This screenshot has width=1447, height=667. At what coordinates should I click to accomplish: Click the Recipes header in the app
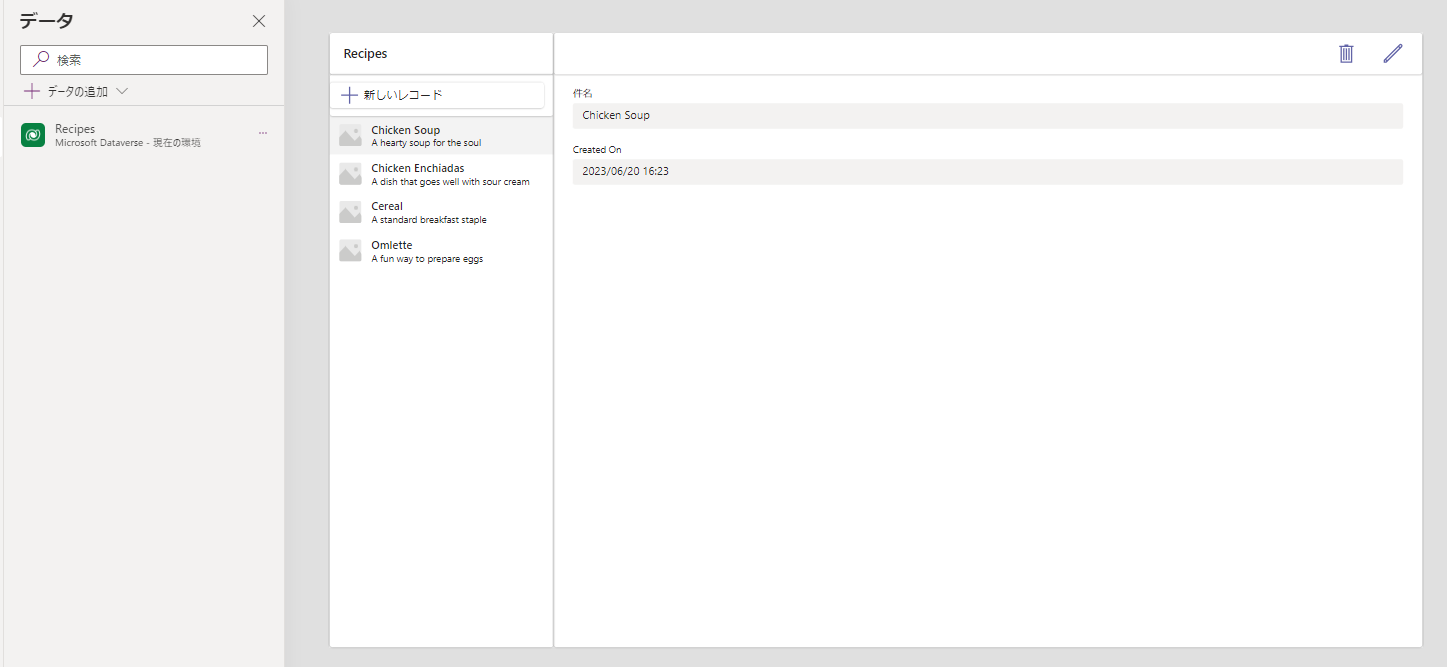click(365, 54)
